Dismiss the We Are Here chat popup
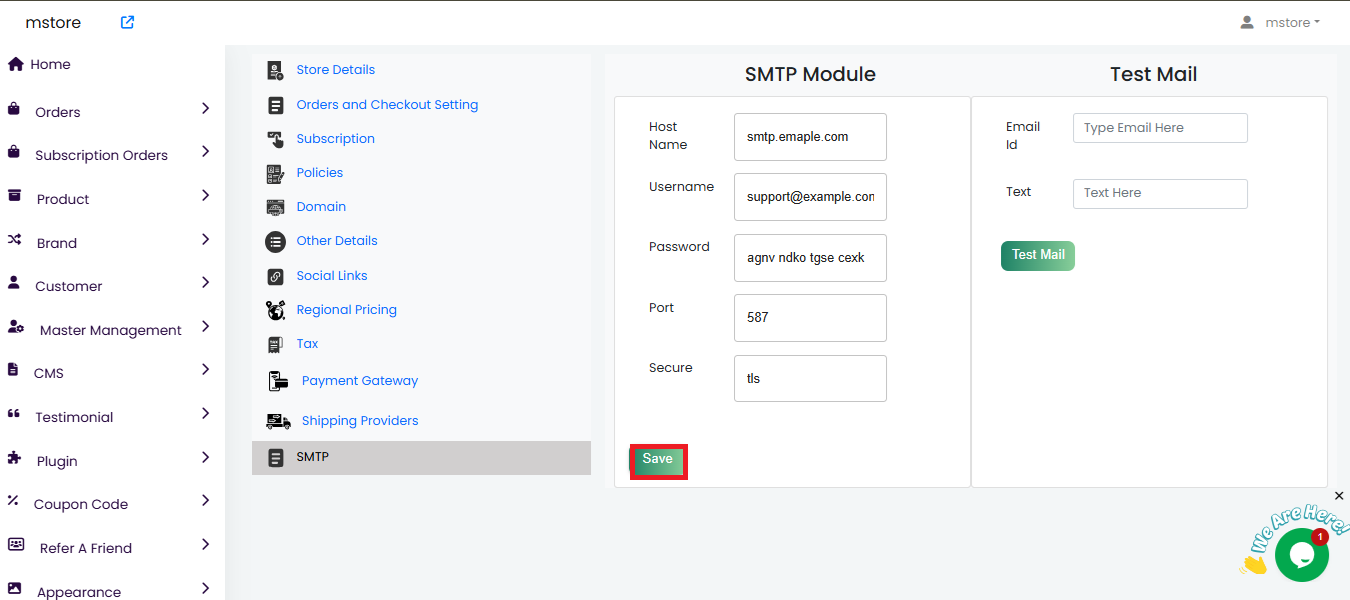Screen dimensions: 1350x600 tap(1339, 496)
